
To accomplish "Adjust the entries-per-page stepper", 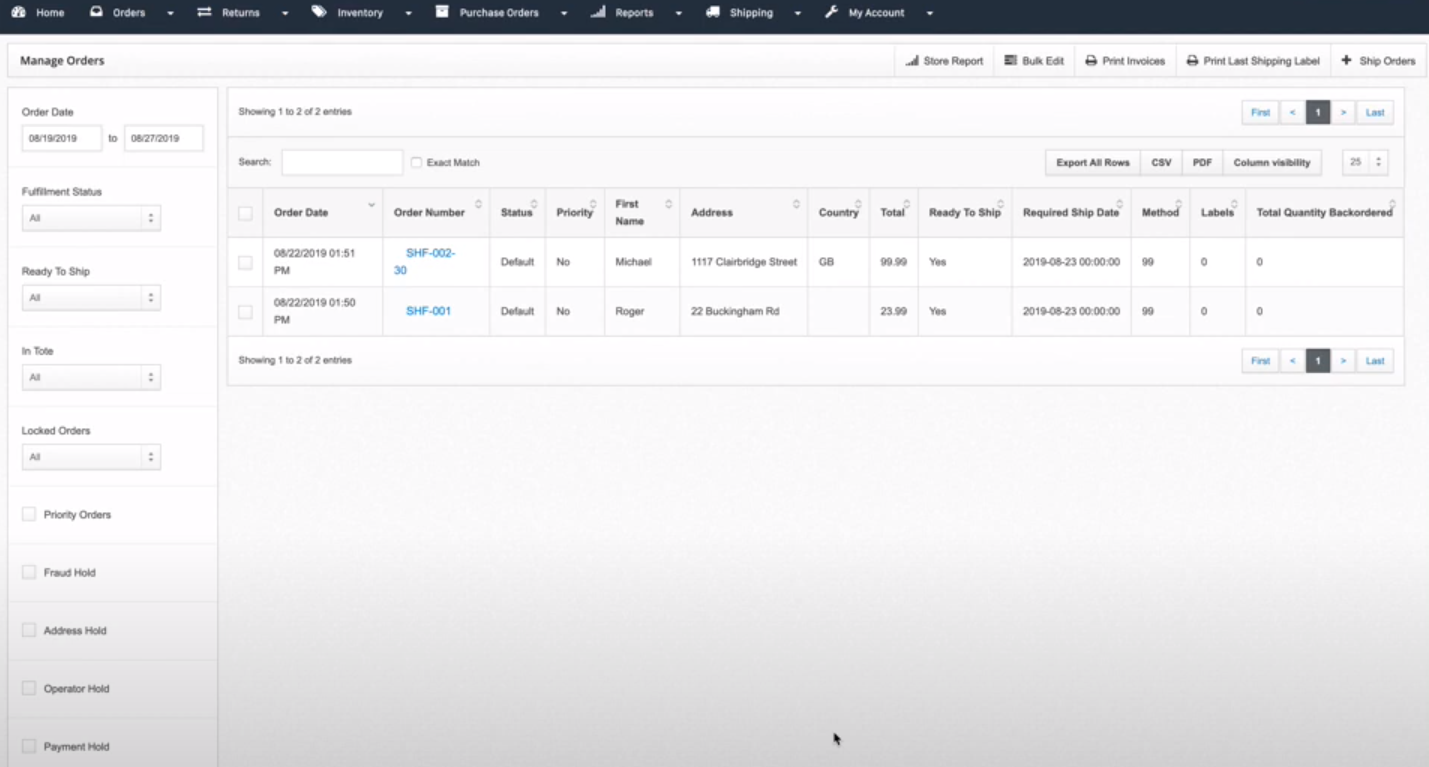I will [x=1377, y=162].
